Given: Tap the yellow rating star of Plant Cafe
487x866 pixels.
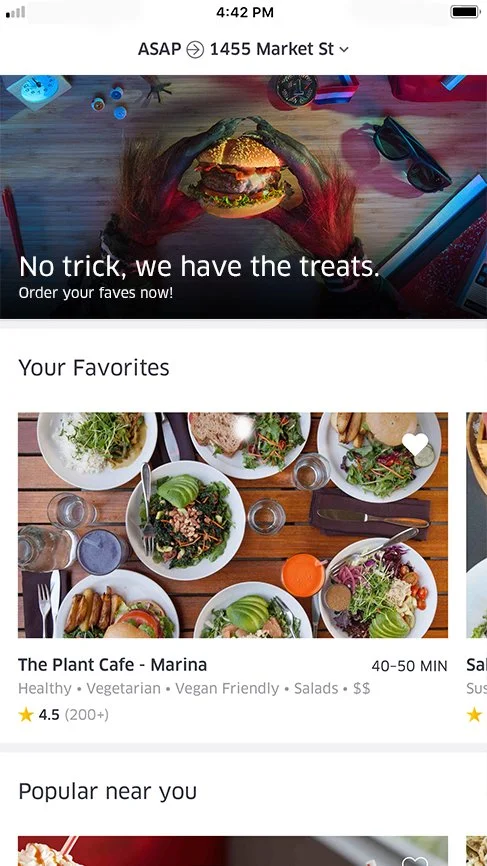Looking at the screenshot, I should [26, 715].
